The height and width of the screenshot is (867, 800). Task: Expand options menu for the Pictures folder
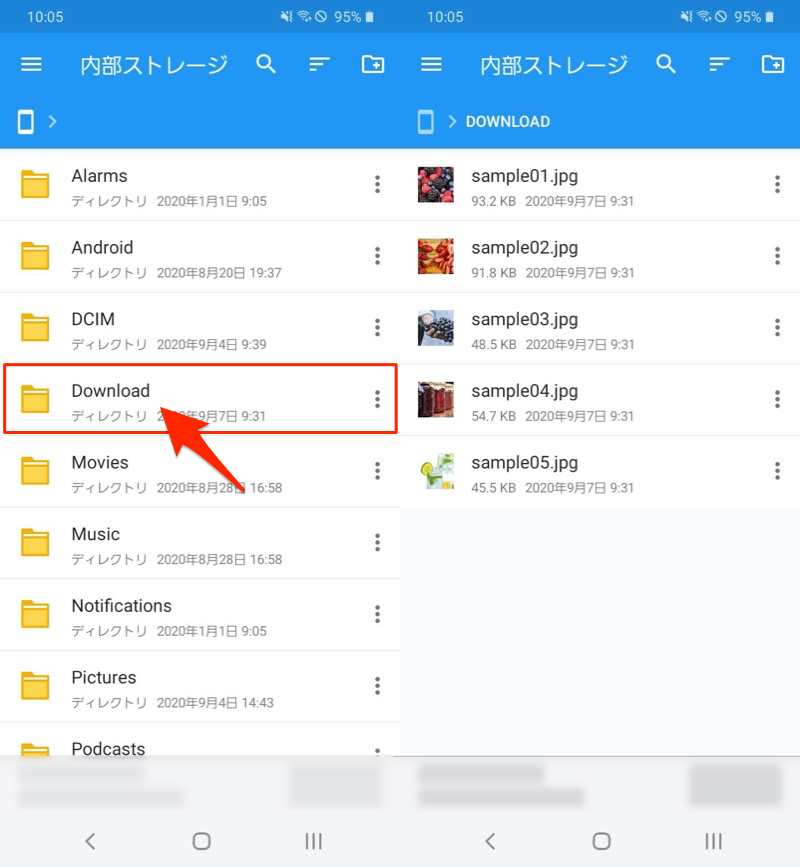pos(377,686)
